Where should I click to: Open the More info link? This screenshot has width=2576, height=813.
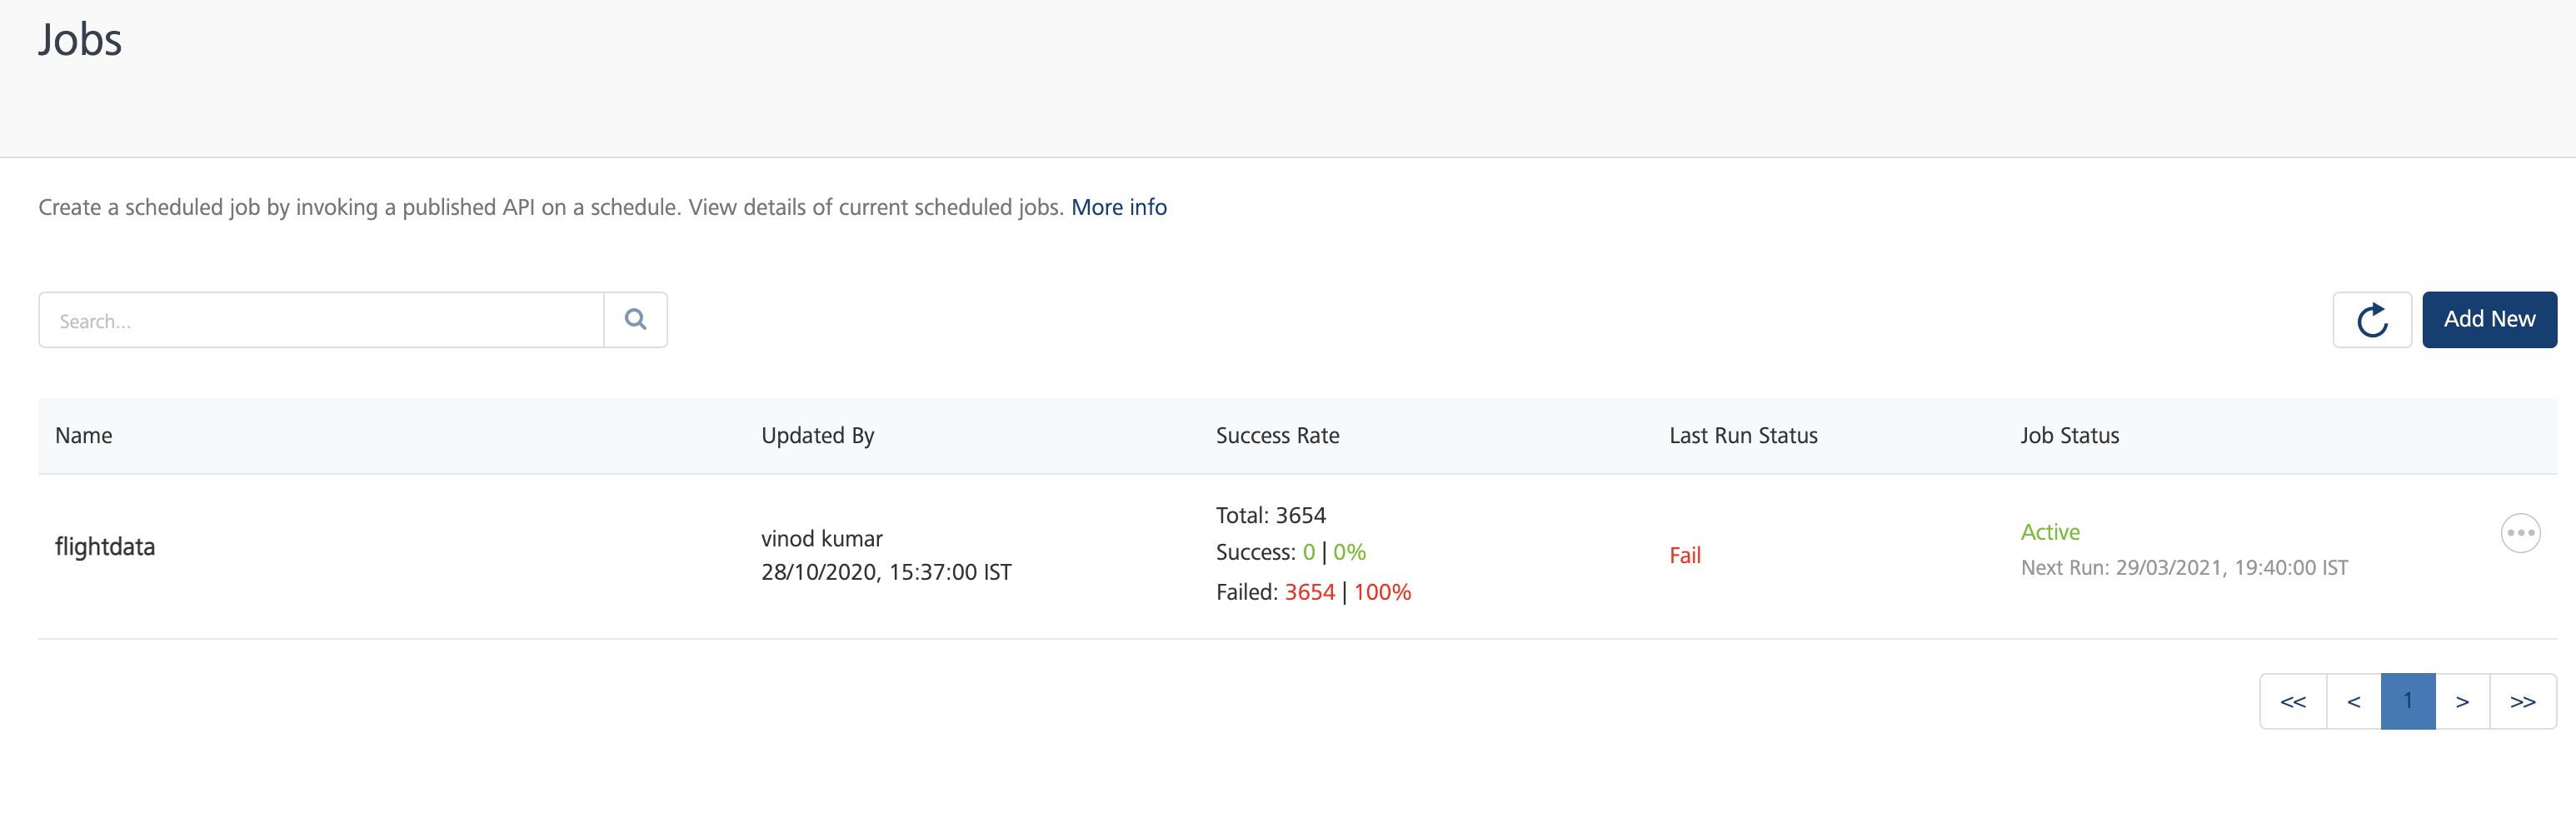point(1118,207)
